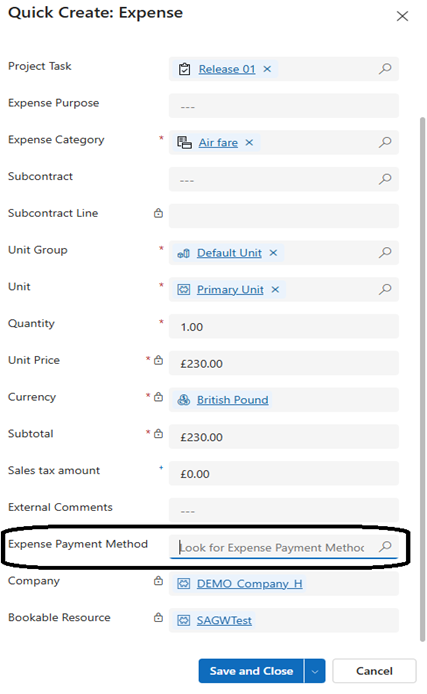Open the SAGWTest bookable resource link
Screen dimensions: 427x694
coord(224,621)
